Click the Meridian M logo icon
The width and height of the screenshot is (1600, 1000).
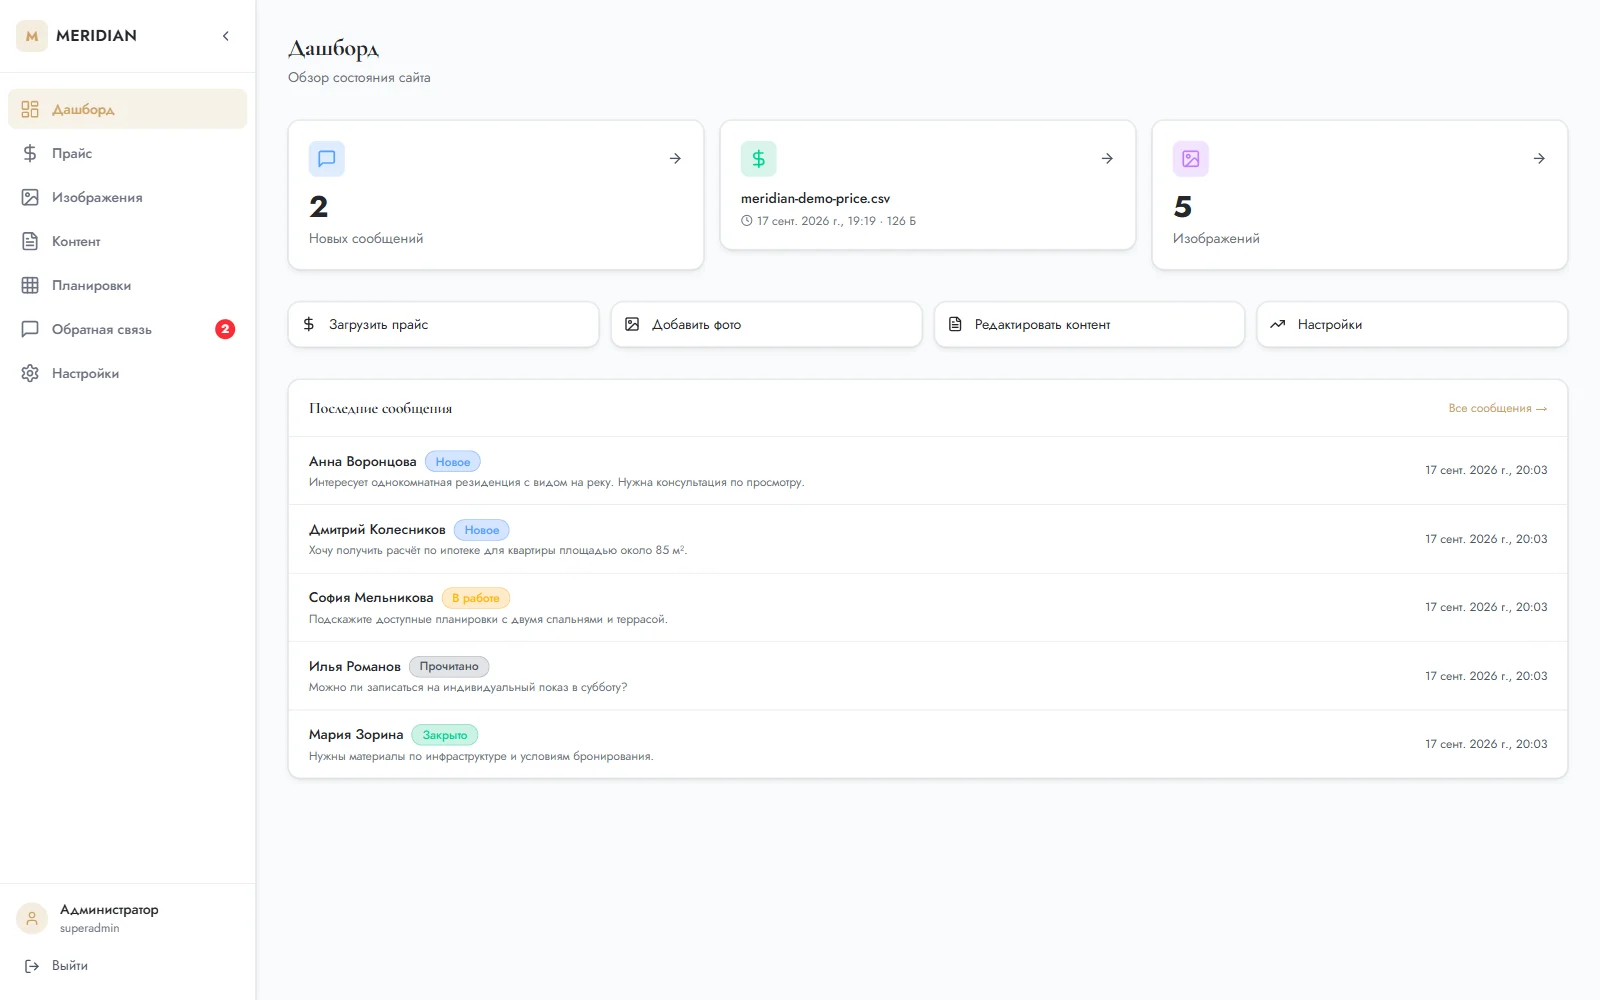[32, 36]
